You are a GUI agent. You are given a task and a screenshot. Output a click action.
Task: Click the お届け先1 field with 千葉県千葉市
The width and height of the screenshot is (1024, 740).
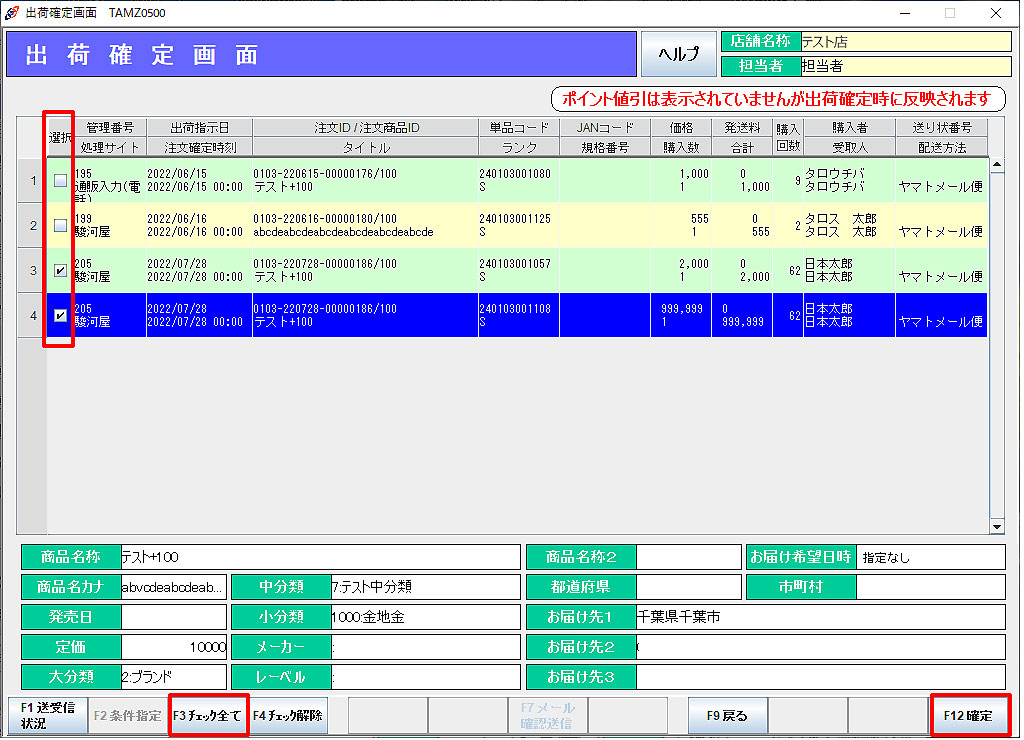[820, 617]
